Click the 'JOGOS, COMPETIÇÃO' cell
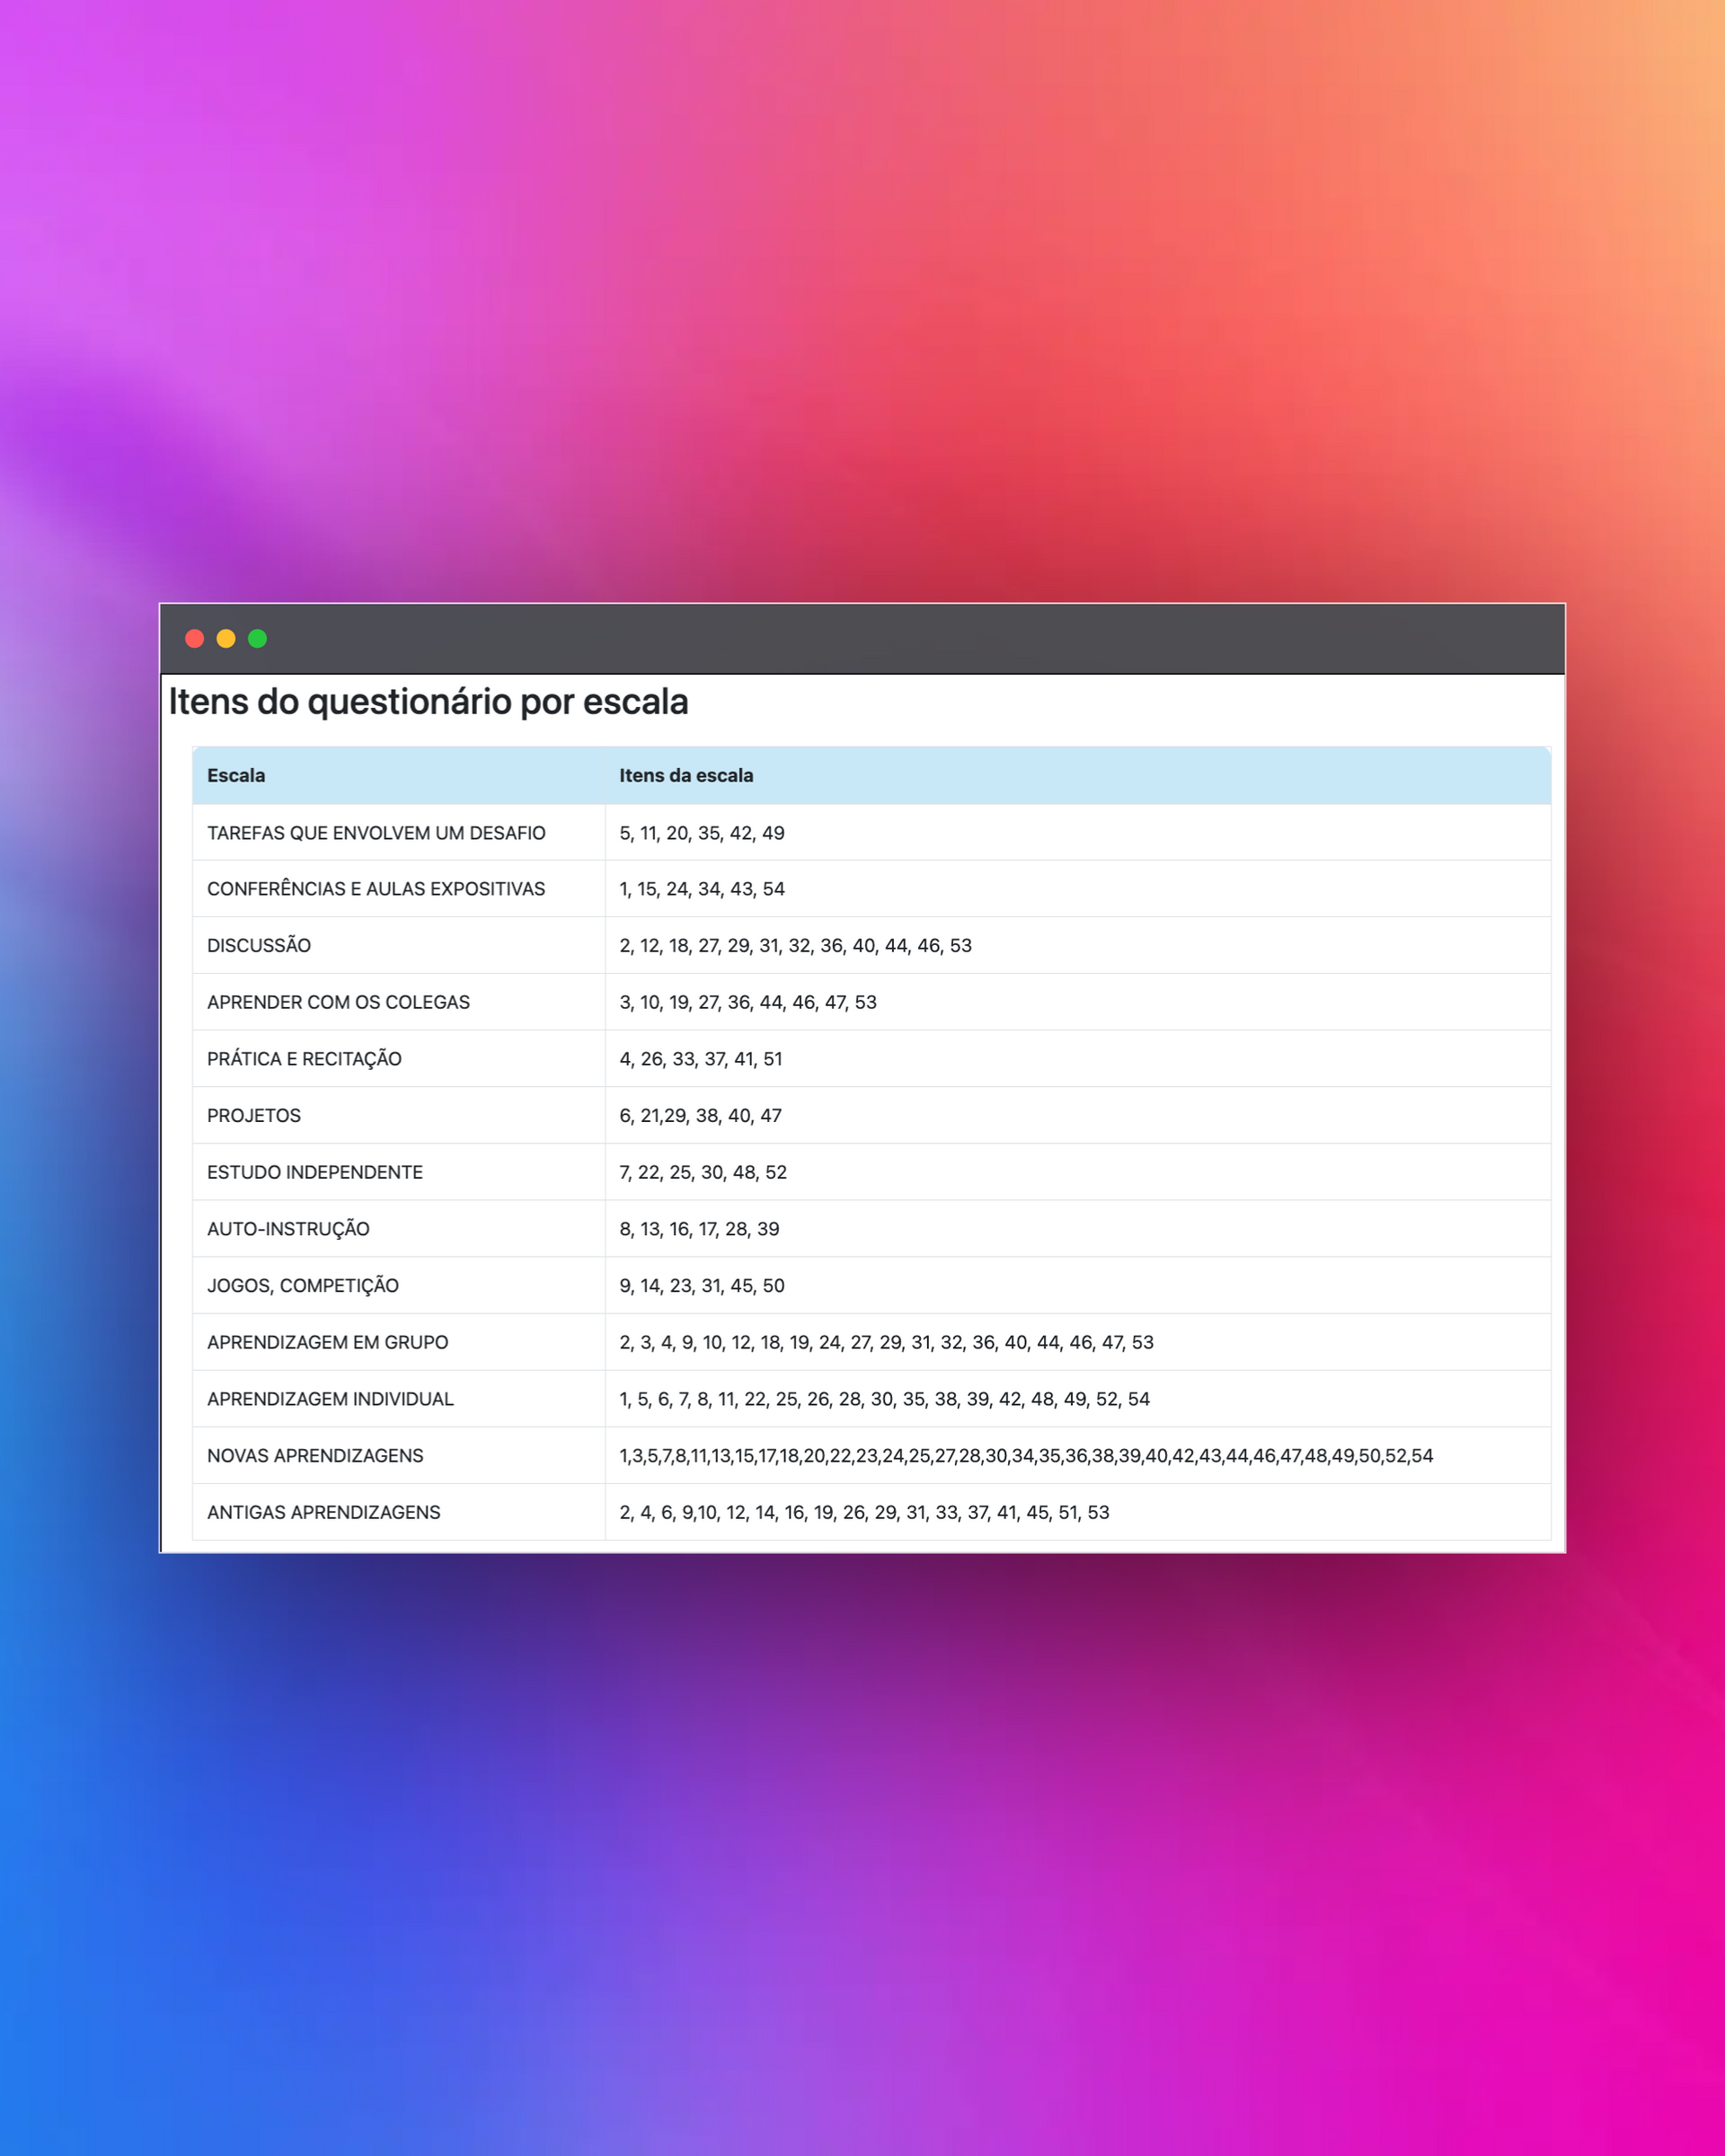The height and width of the screenshot is (2156, 1725). click(303, 1286)
